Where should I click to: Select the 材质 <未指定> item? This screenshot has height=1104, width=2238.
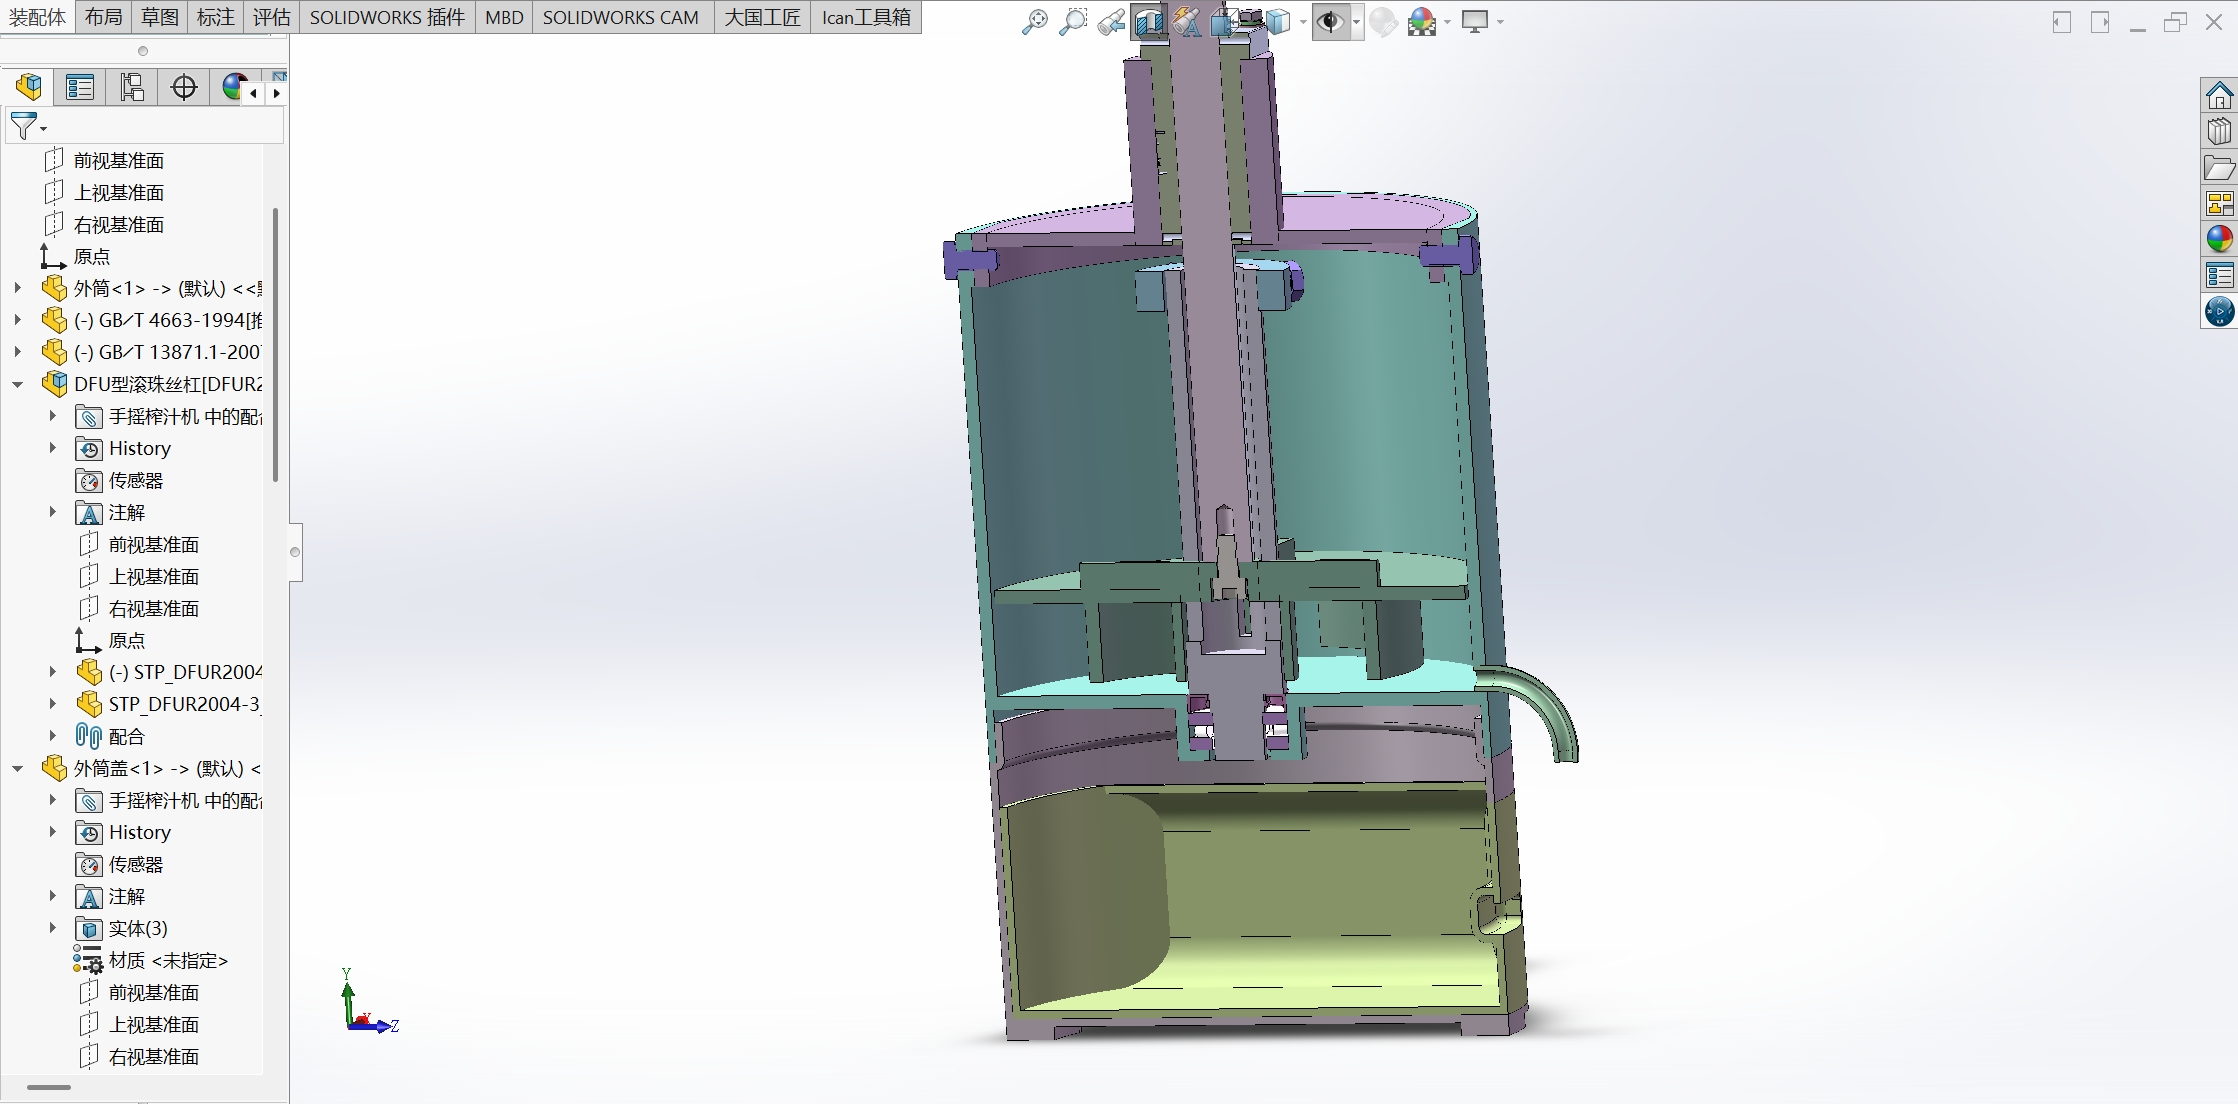(168, 960)
